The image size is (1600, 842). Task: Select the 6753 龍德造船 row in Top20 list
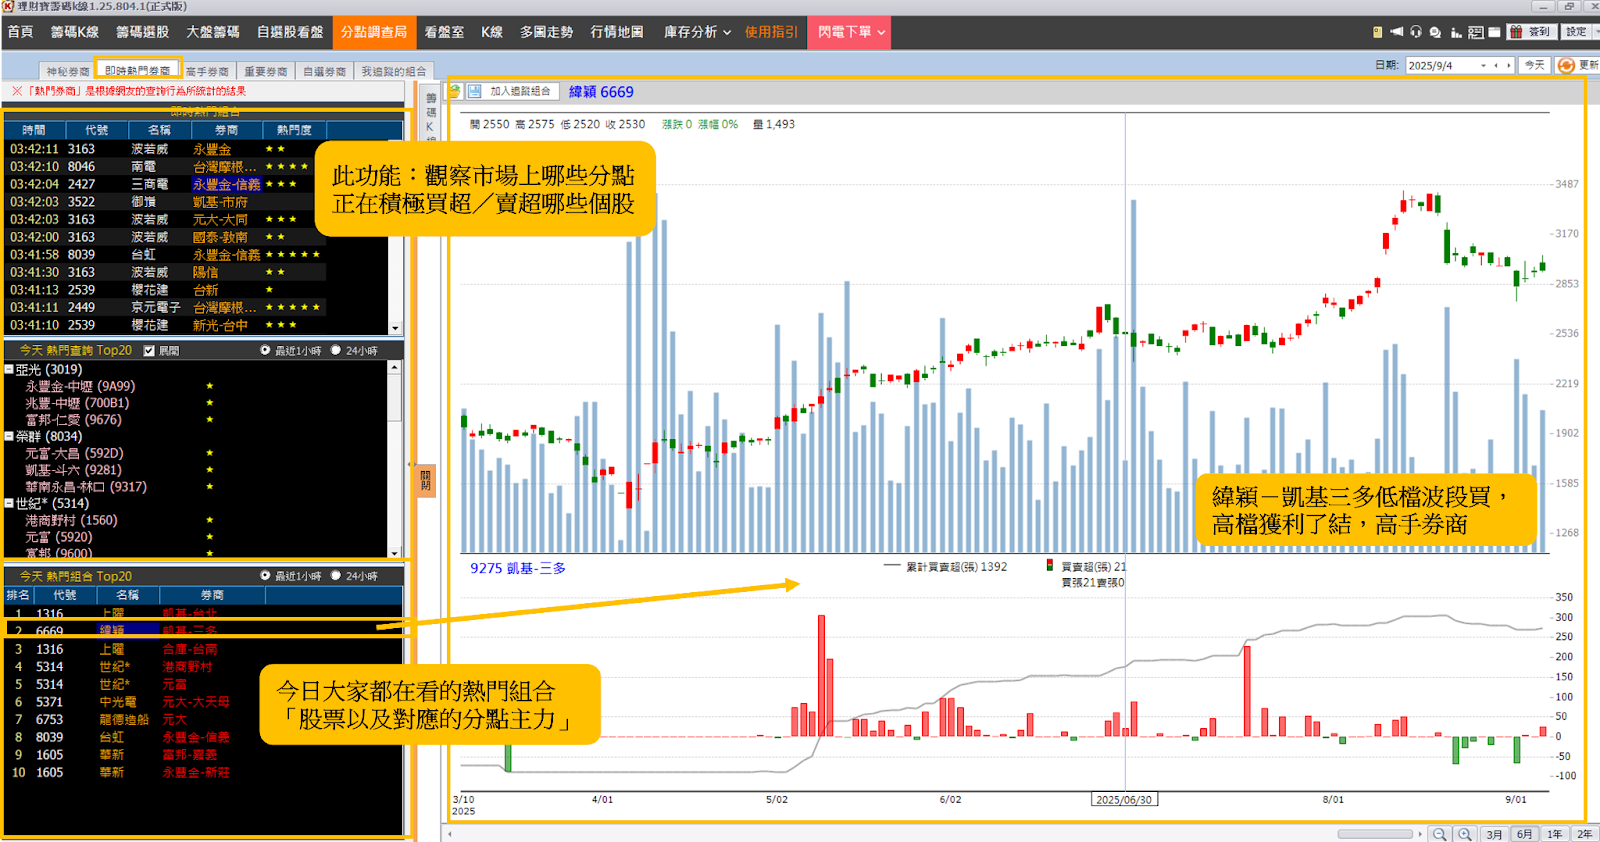tap(203, 720)
